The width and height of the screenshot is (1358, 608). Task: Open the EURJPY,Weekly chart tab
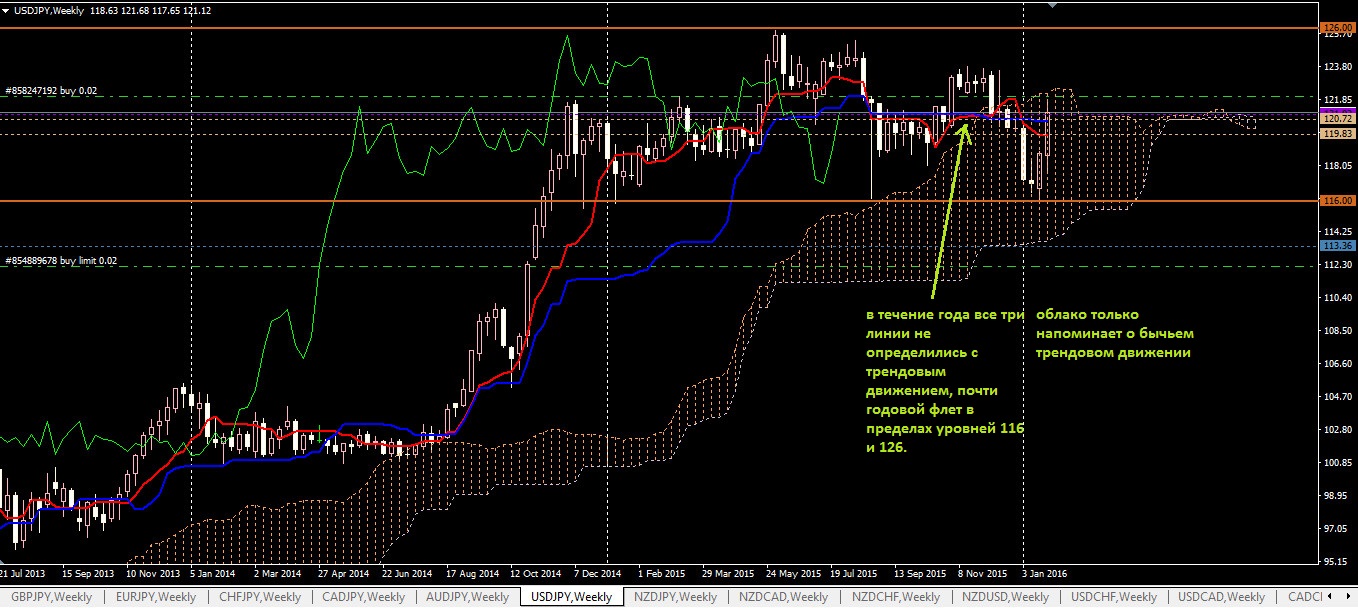[x=154, y=597]
